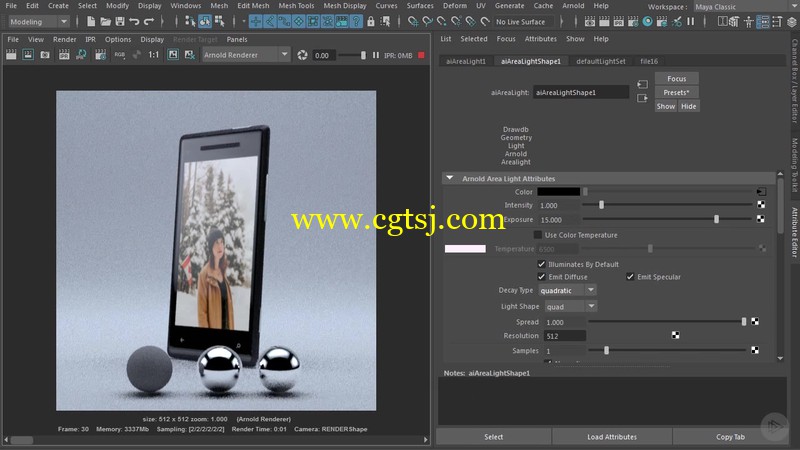The width and height of the screenshot is (800, 450).
Task: Create a new scene via toolbar icon
Action: [91, 21]
